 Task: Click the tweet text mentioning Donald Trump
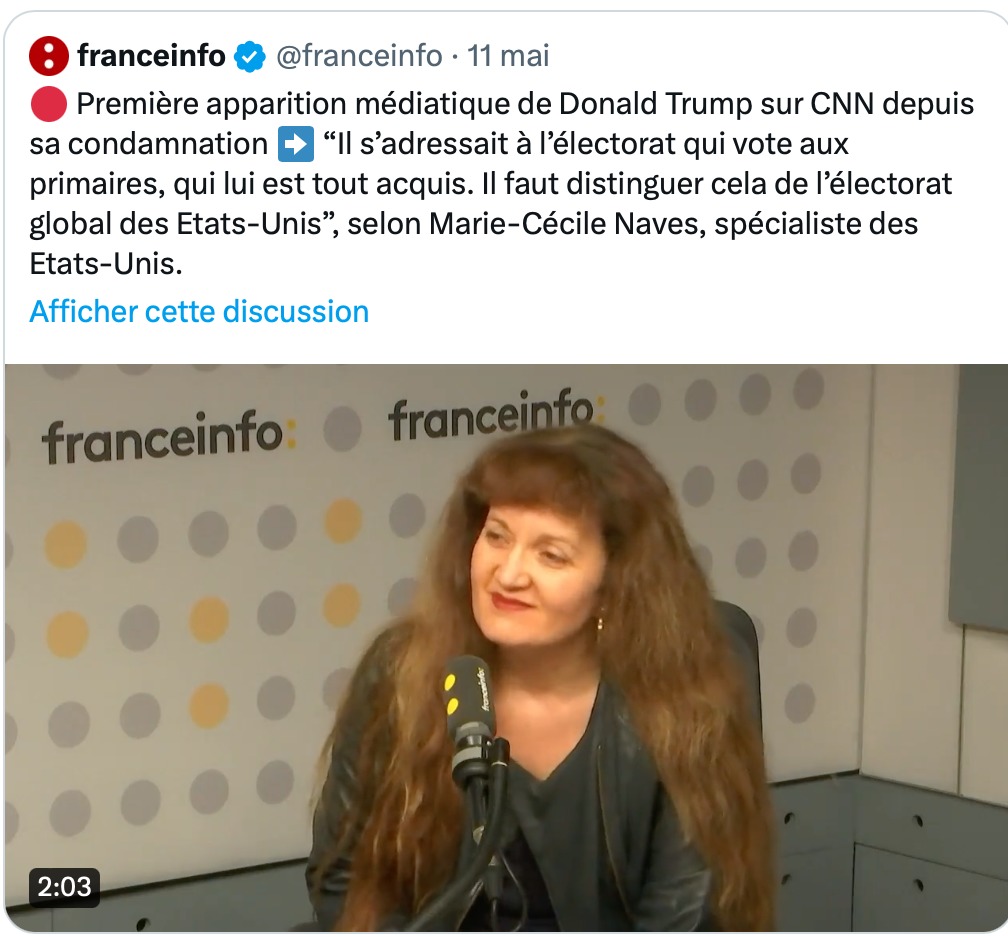pyautogui.click(x=501, y=184)
